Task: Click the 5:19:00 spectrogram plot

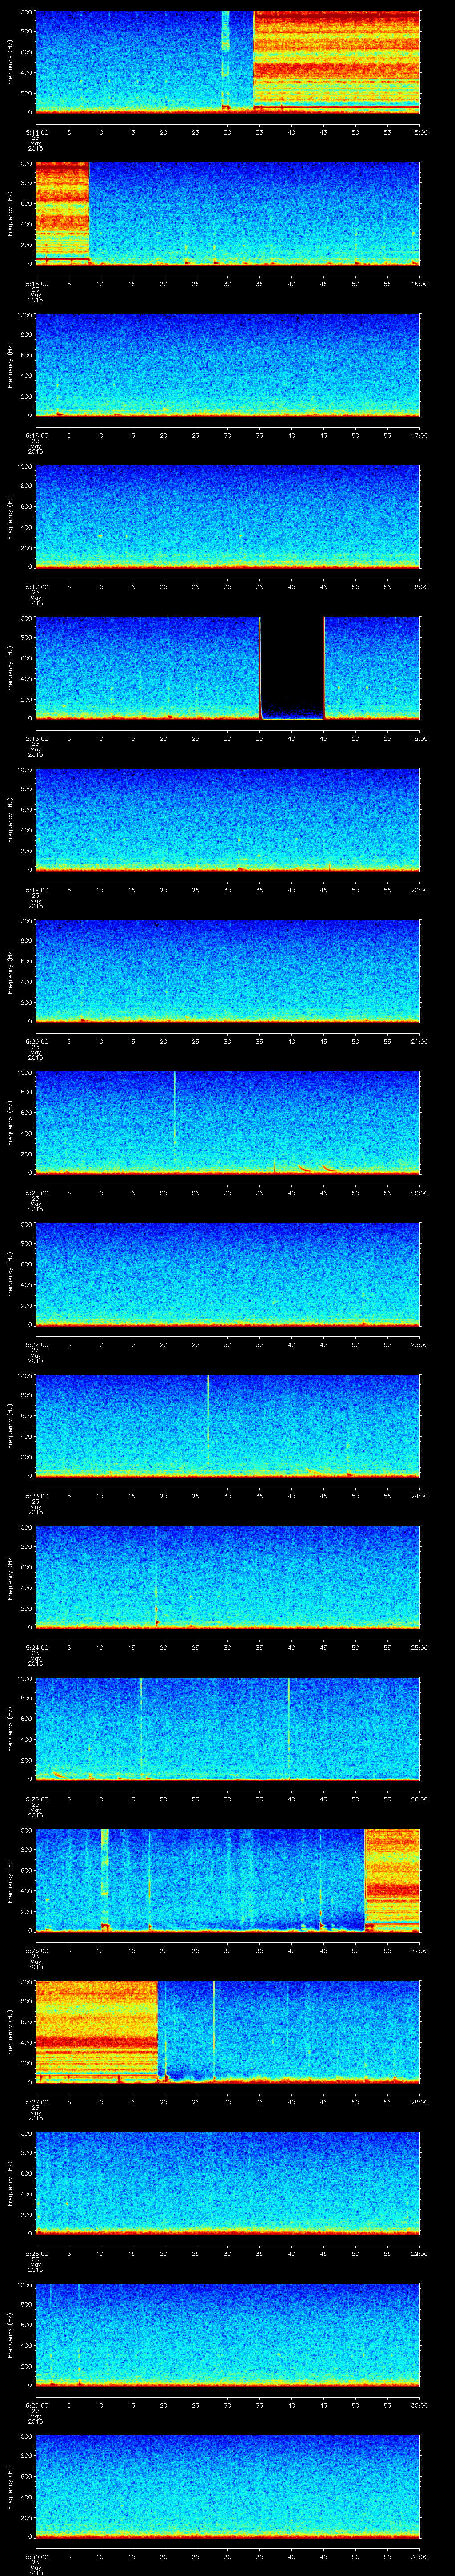Action: (227, 819)
